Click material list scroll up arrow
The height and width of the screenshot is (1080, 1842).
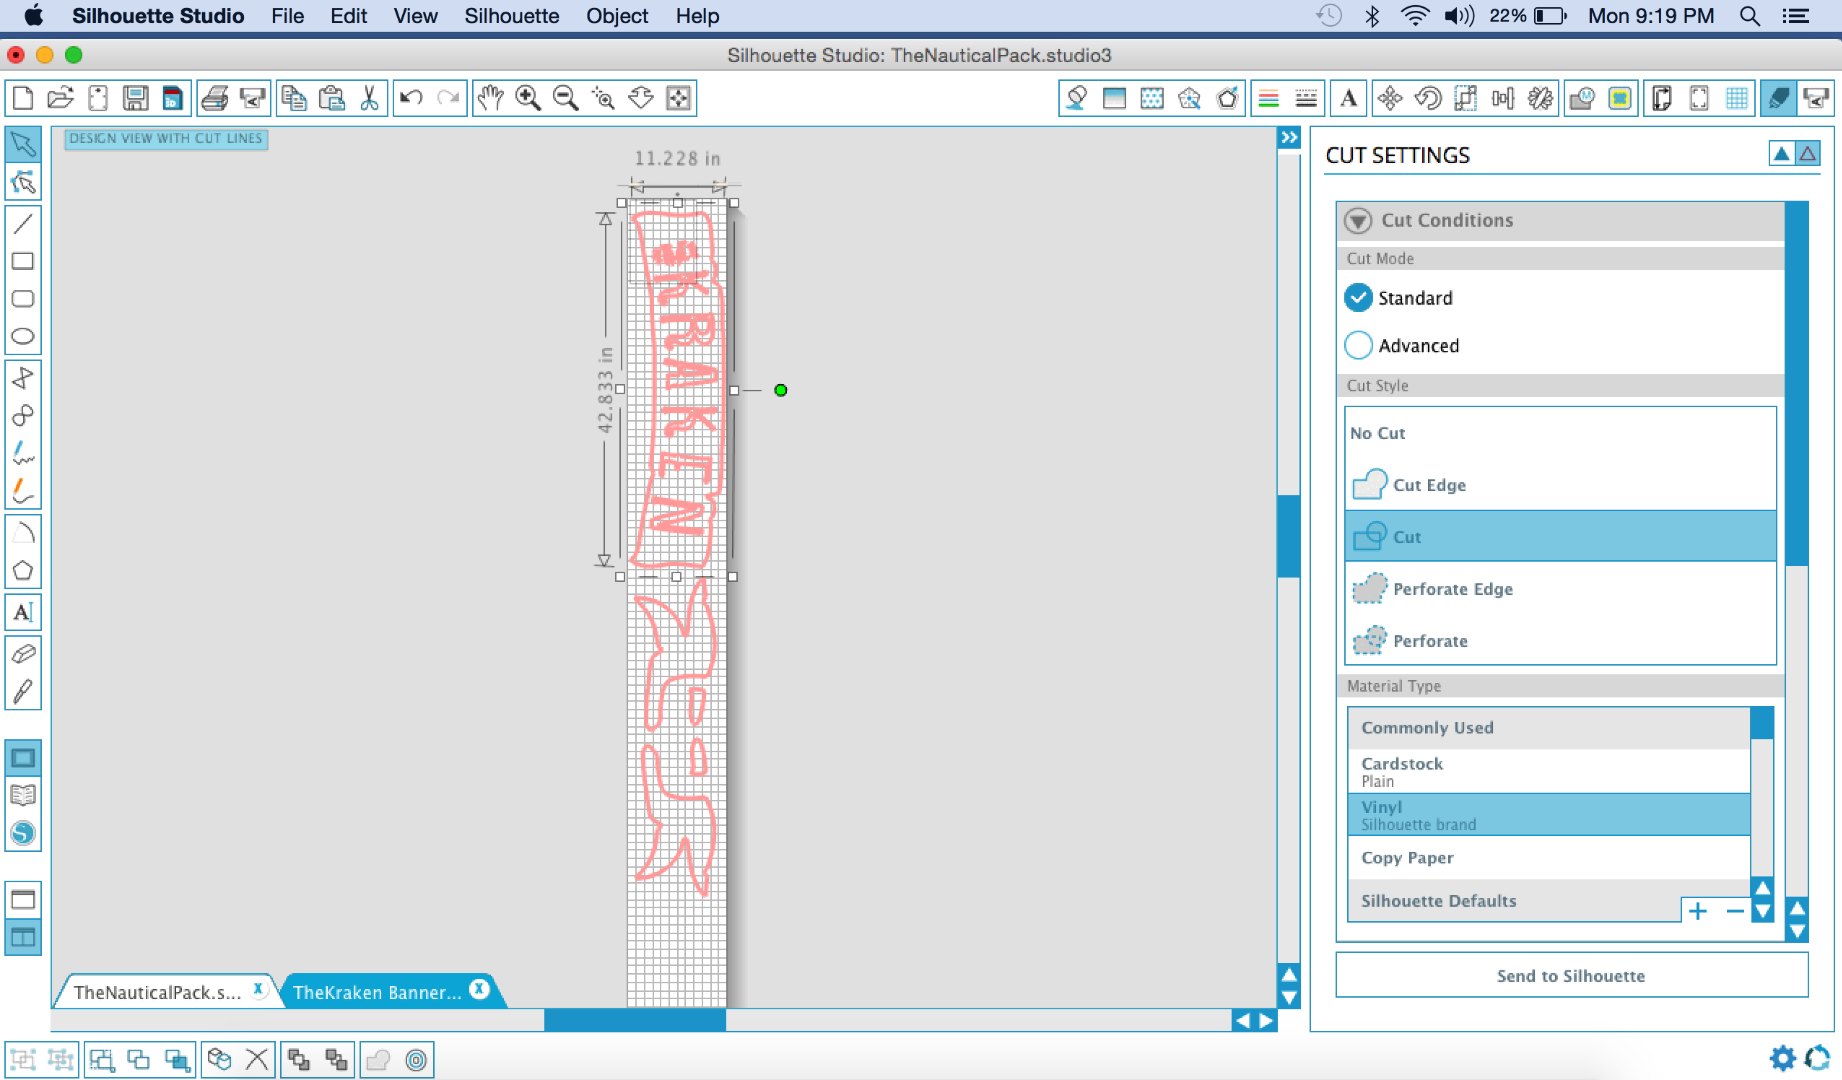(x=1763, y=888)
